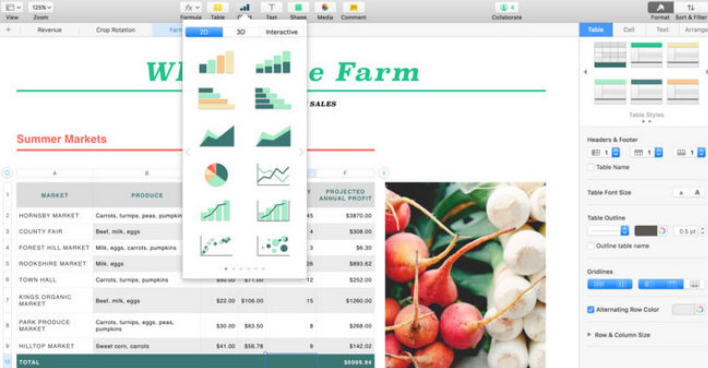Decrease the table font size
Screen dimensions: 708x368
(x=681, y=193)
